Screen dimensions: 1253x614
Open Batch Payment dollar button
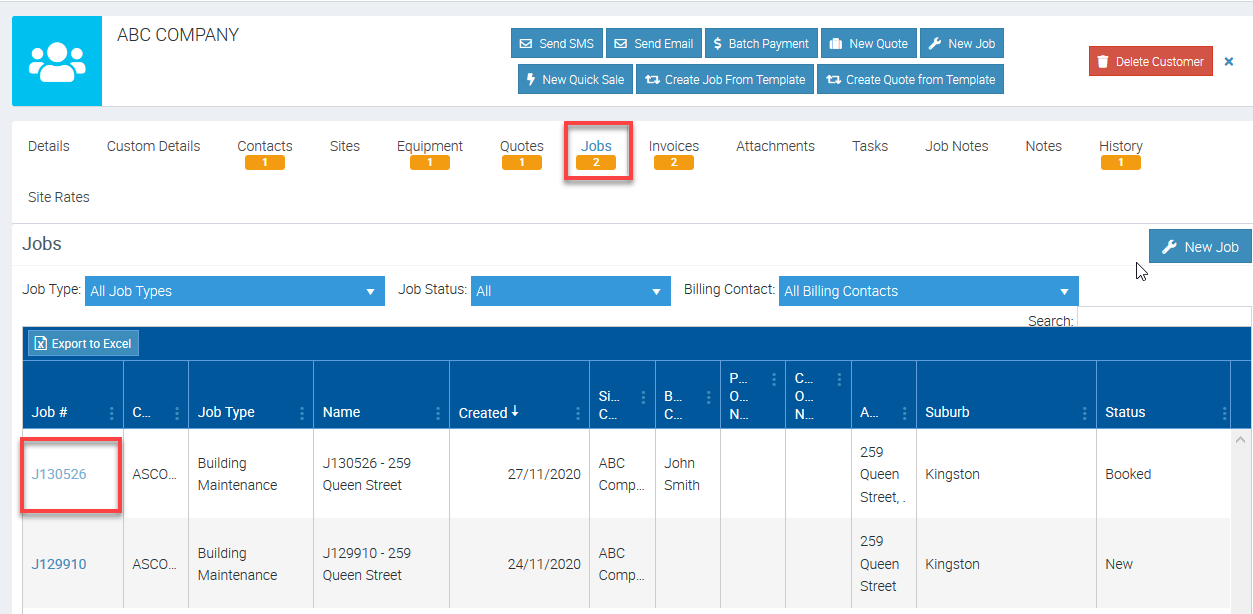tap(760, 44)
